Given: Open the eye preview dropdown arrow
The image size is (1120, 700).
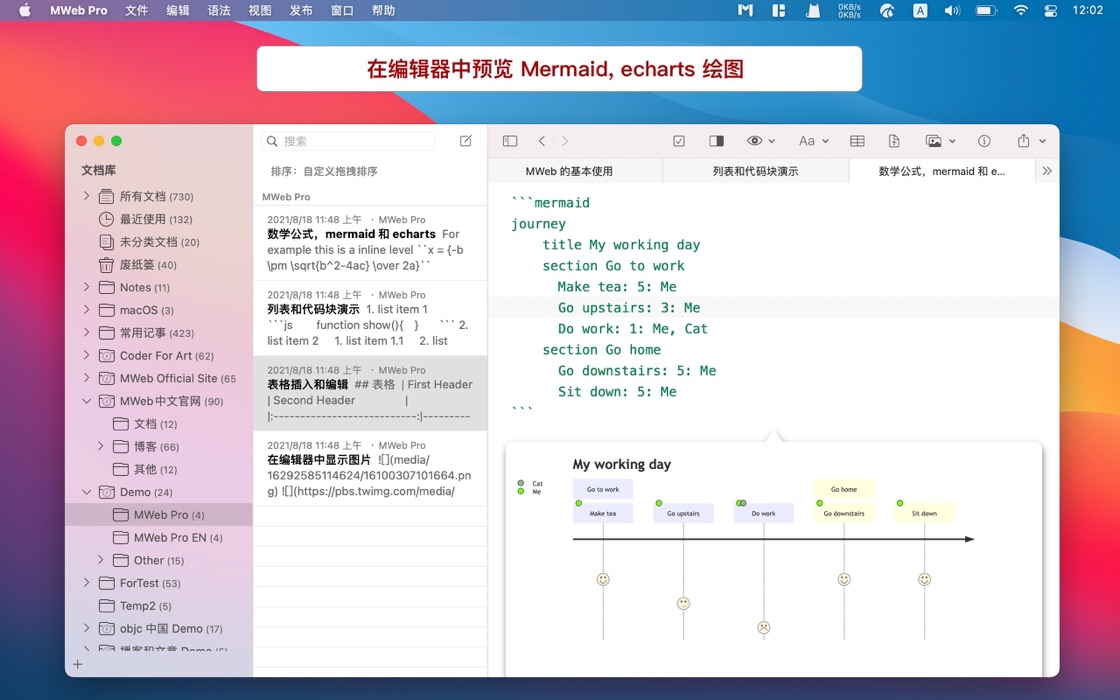Looking at the screenshot, I should (771, 141).
